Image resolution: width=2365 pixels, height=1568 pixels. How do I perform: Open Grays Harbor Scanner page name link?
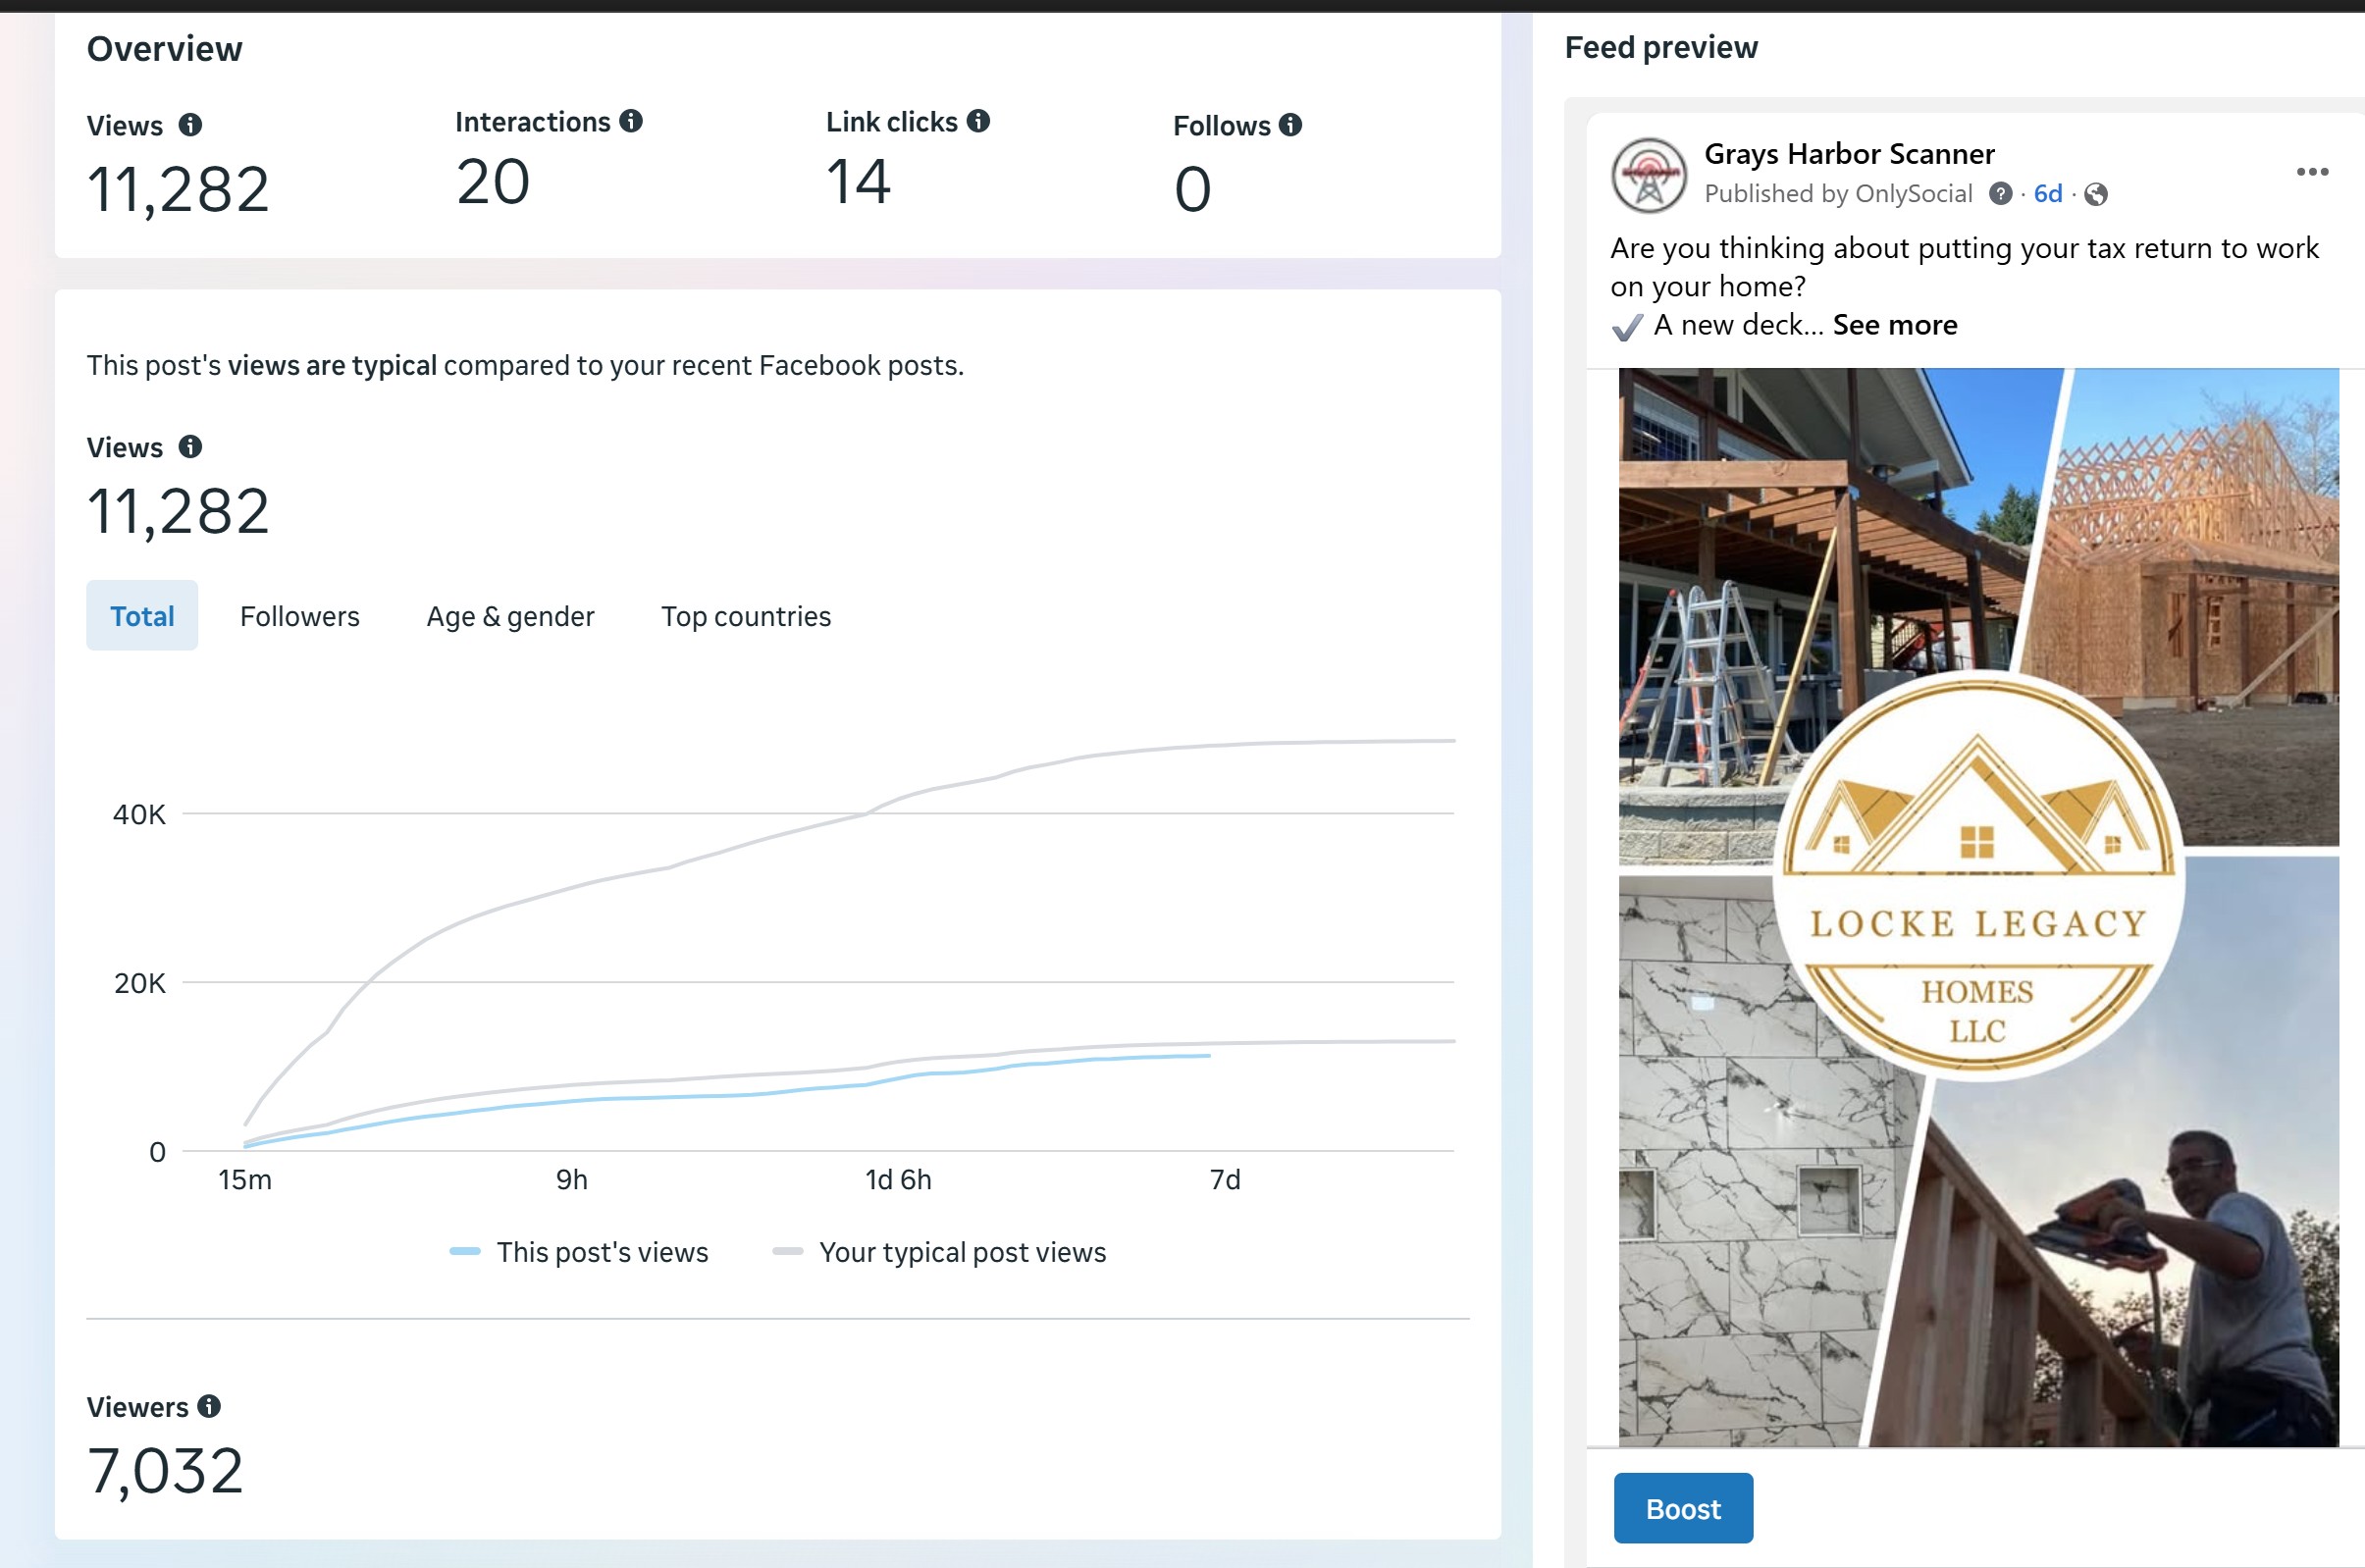tap(1849, 154)
